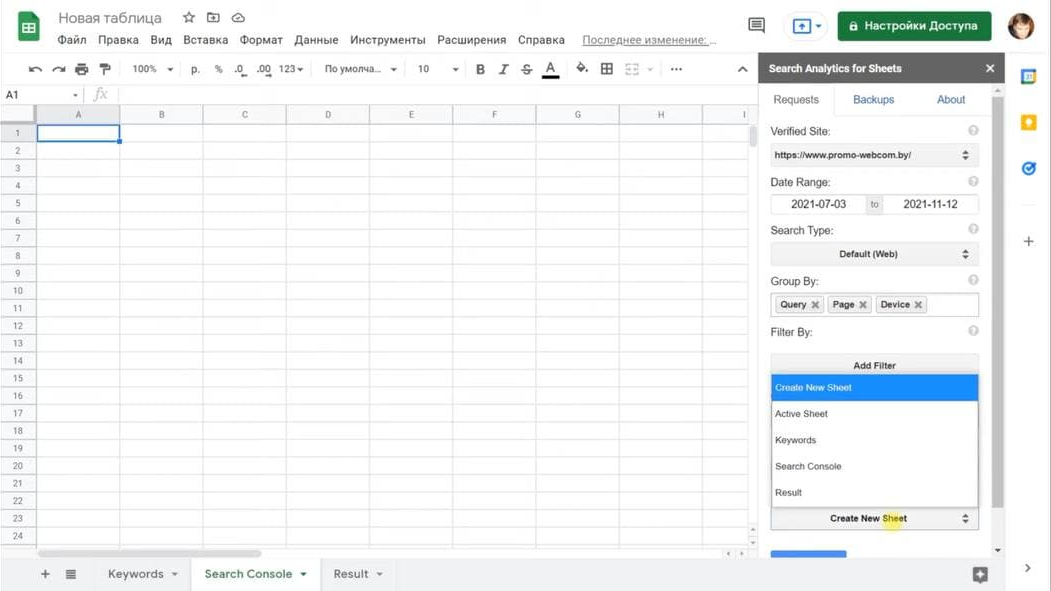Open the Search Type Default (Web) dropdown
Screen dimensions: 1051x591
[x=874, y=254]
